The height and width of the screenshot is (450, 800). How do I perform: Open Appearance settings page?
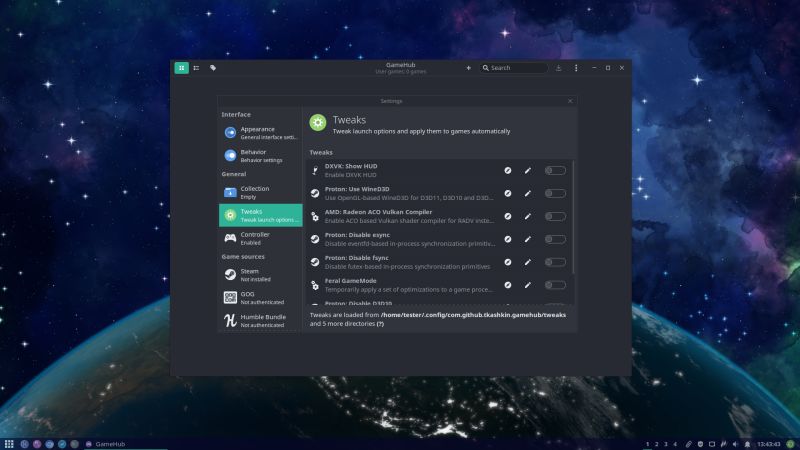point(260,133)
